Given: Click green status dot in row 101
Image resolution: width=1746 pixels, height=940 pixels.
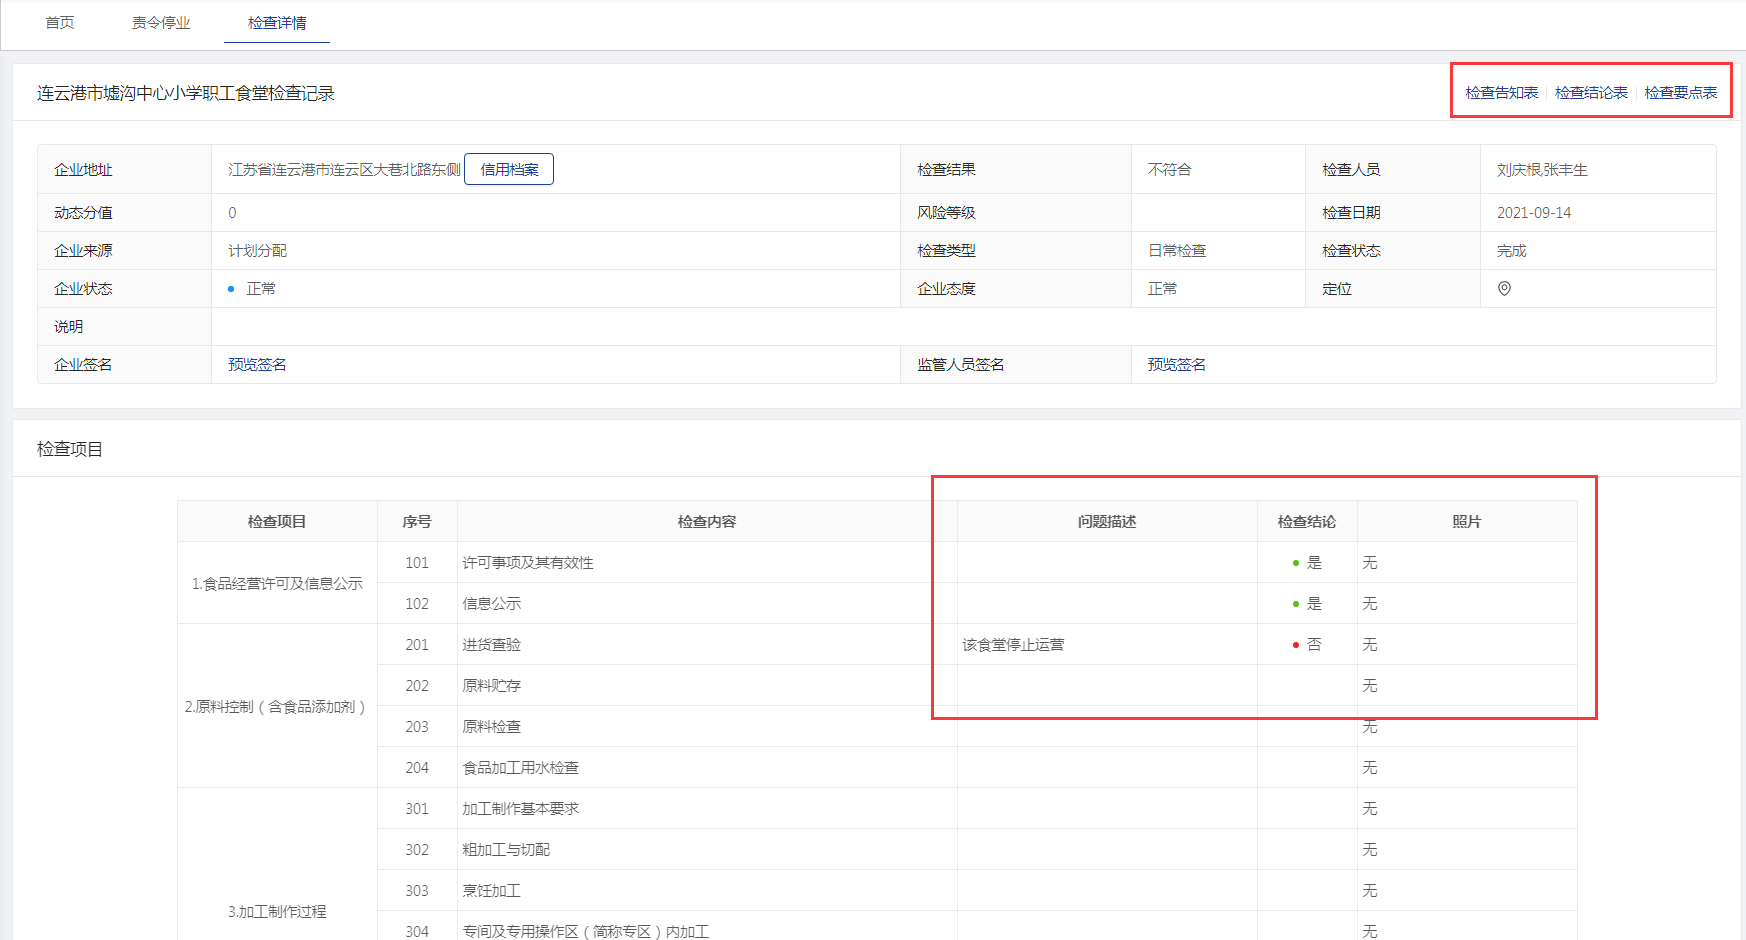Looking at the screenshot, I should (x=1296, y=563).
